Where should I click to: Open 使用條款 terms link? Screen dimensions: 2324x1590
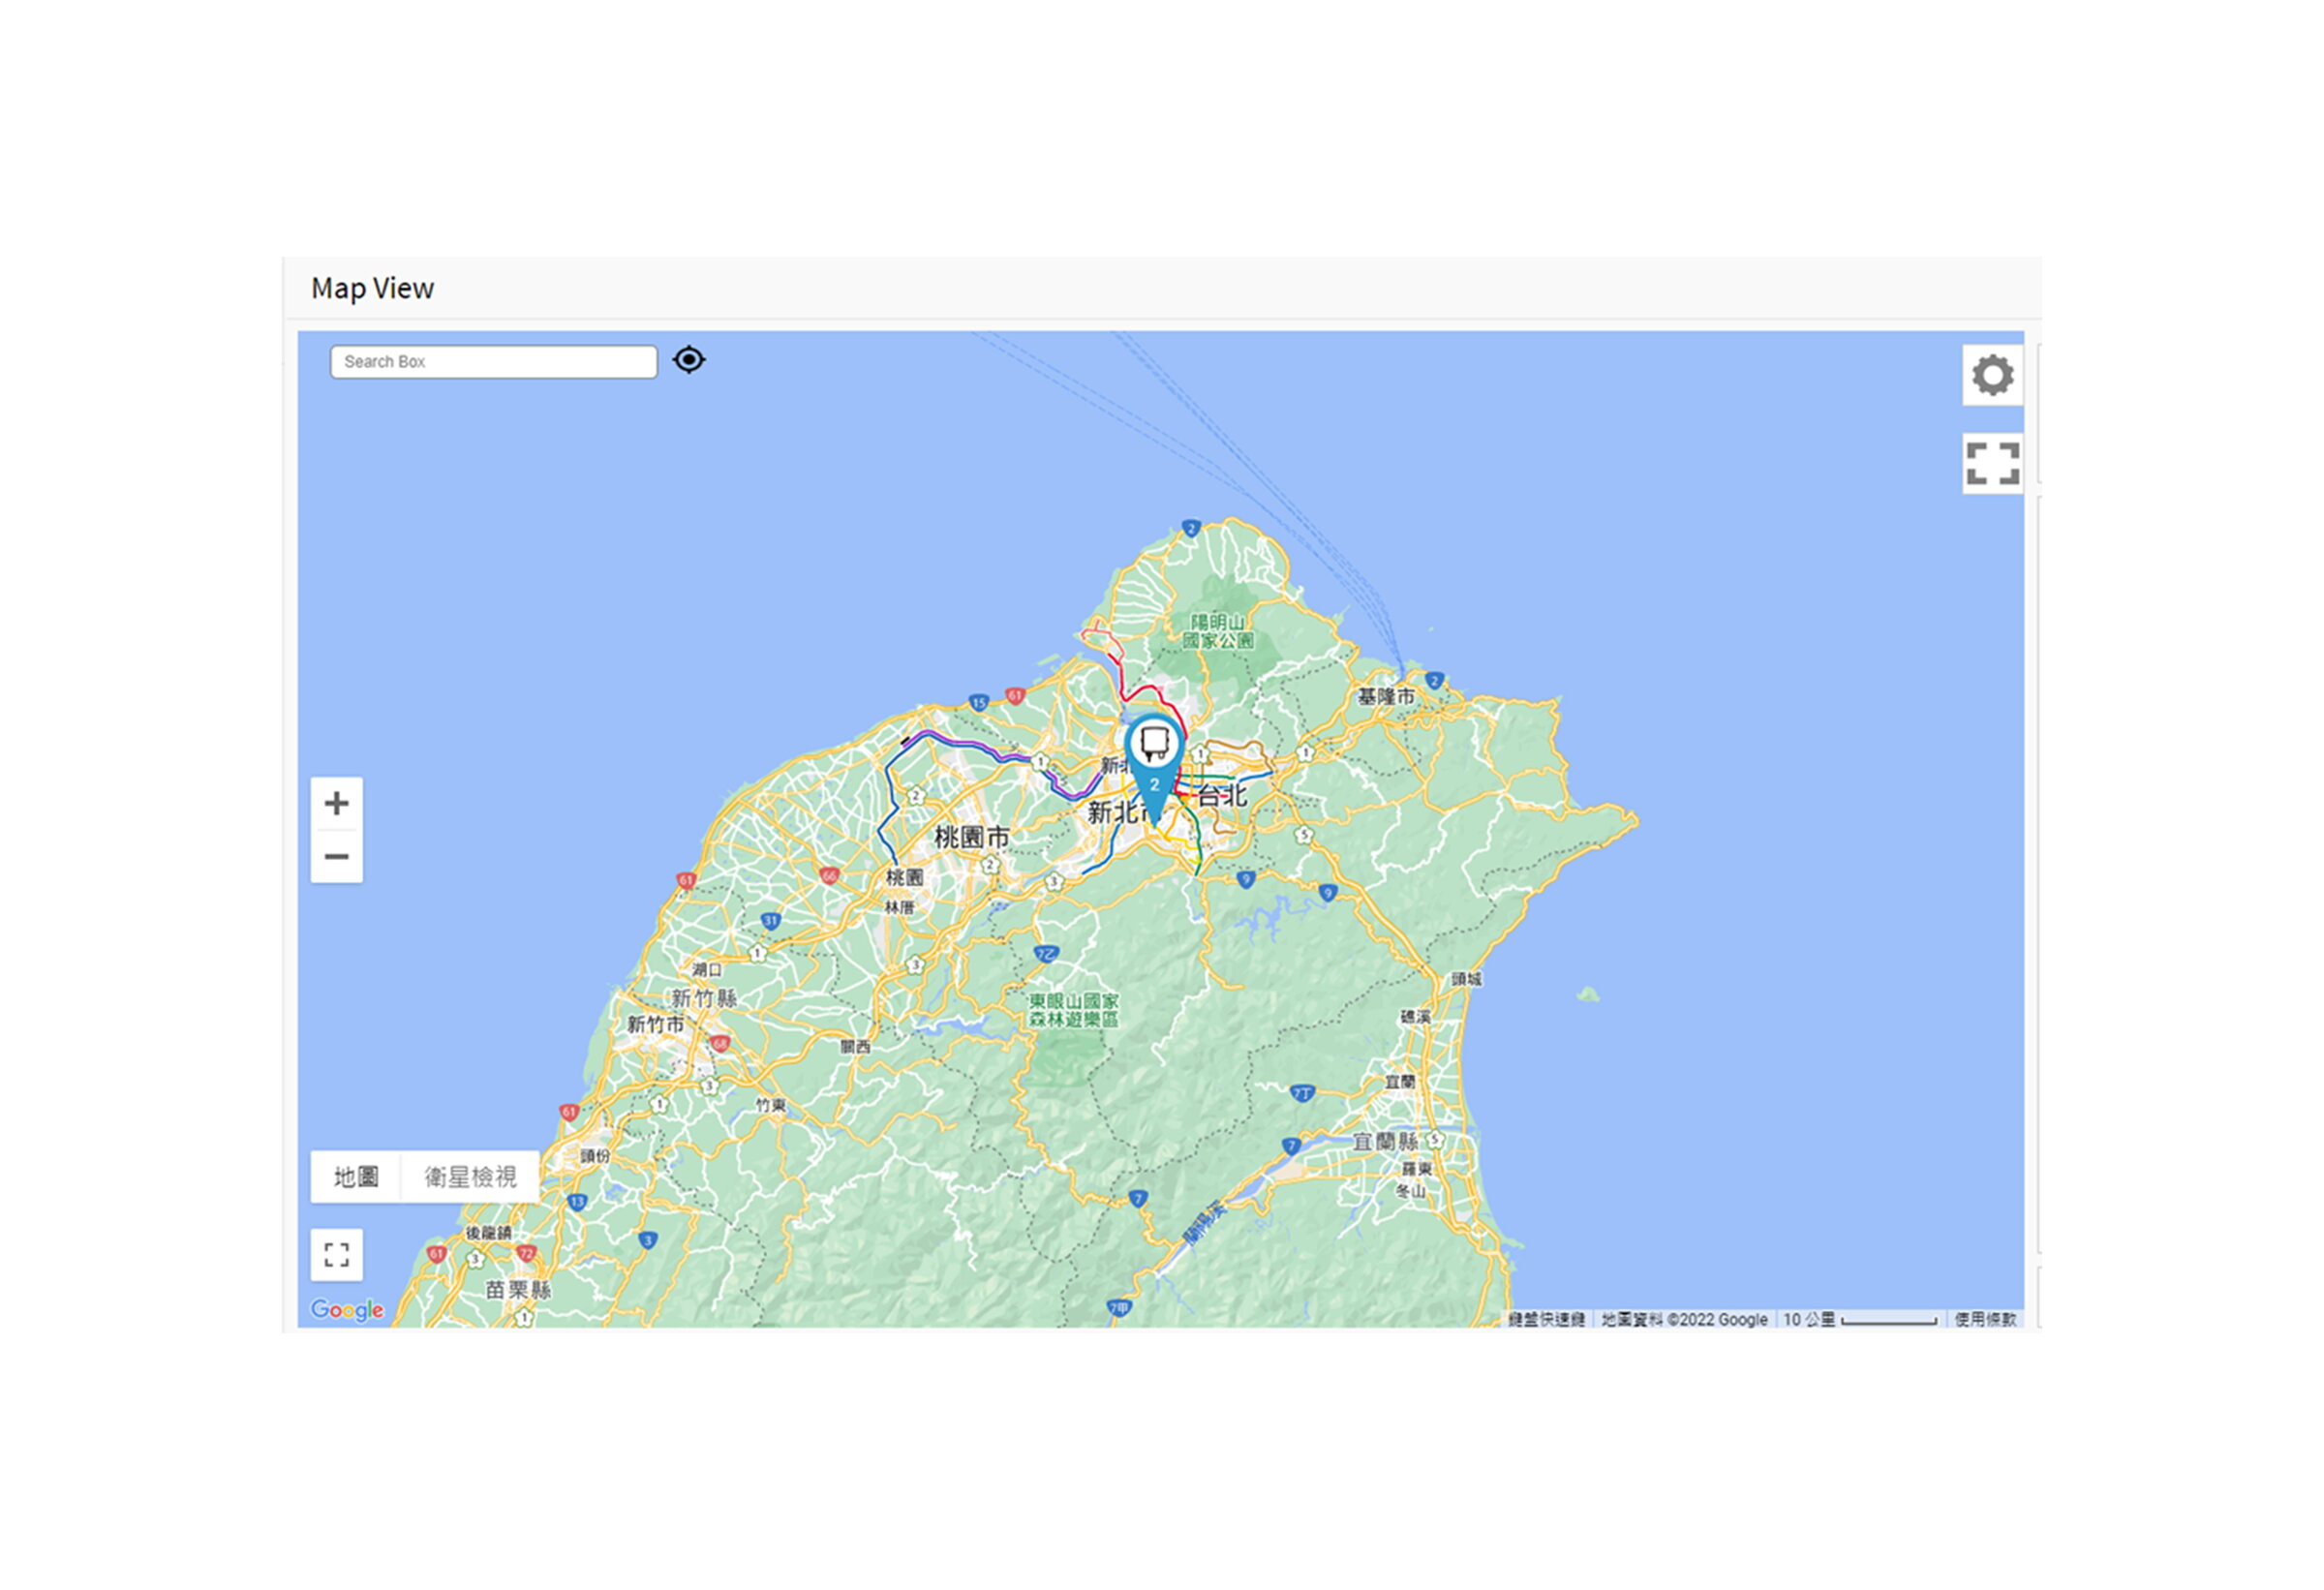coord(1985,1320)
